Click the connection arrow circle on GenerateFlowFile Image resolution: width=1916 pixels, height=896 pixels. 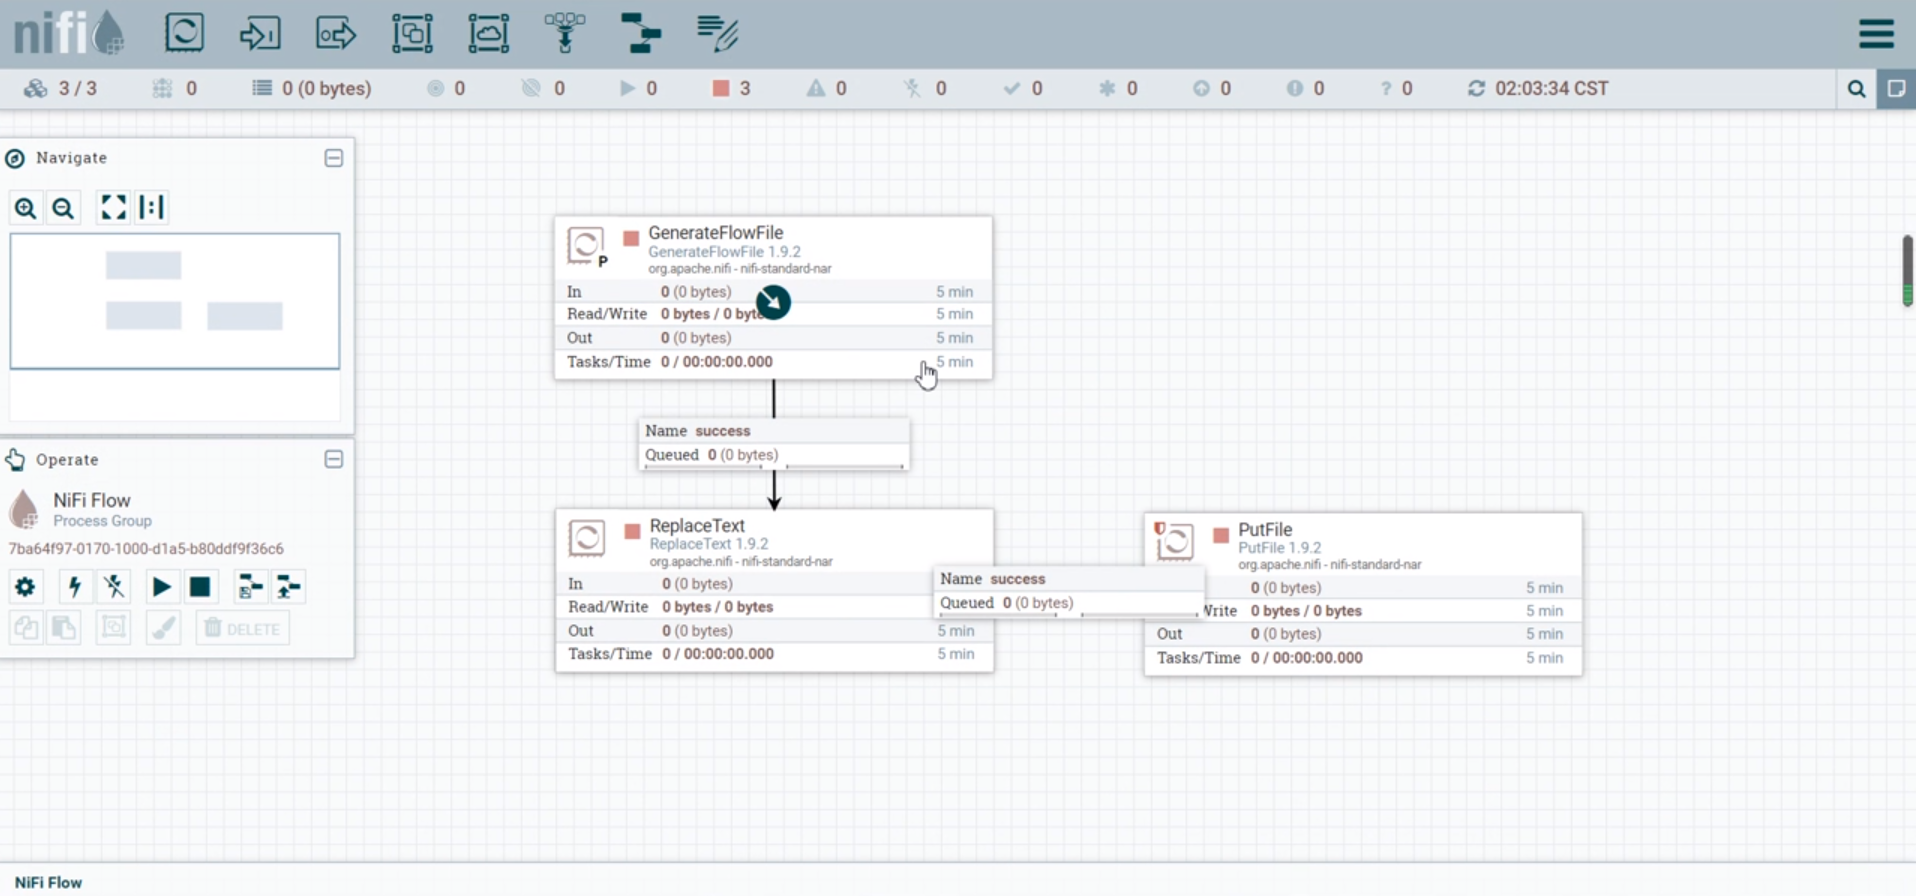click(773, 302)
